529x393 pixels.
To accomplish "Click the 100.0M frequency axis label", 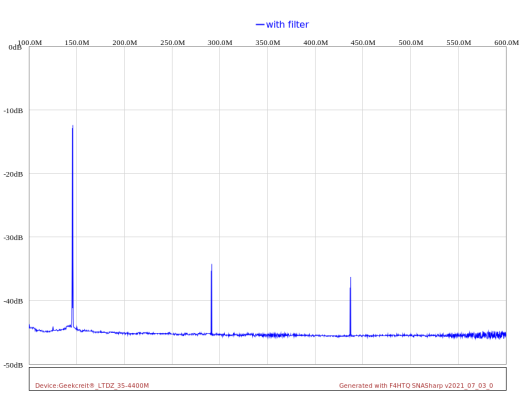I will pos(30,43).
